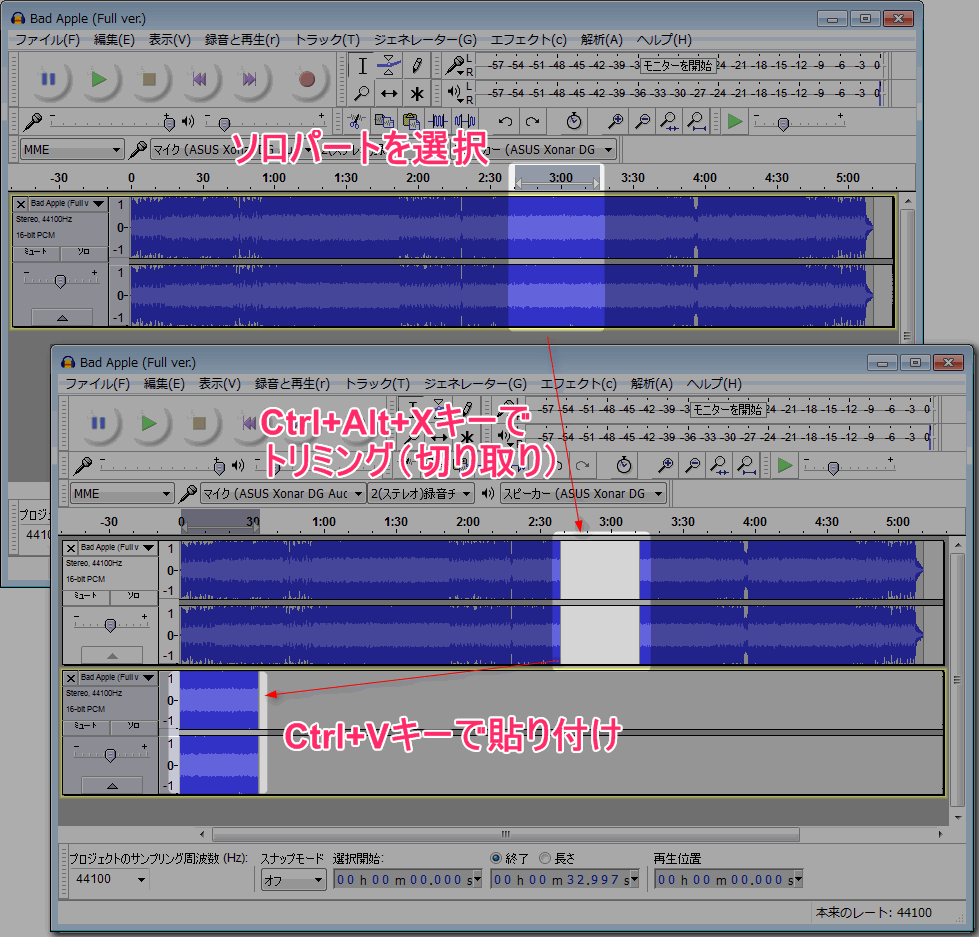Toggle ソロ on the back window track
Screen dimensions: 979x937
(84, 252)
